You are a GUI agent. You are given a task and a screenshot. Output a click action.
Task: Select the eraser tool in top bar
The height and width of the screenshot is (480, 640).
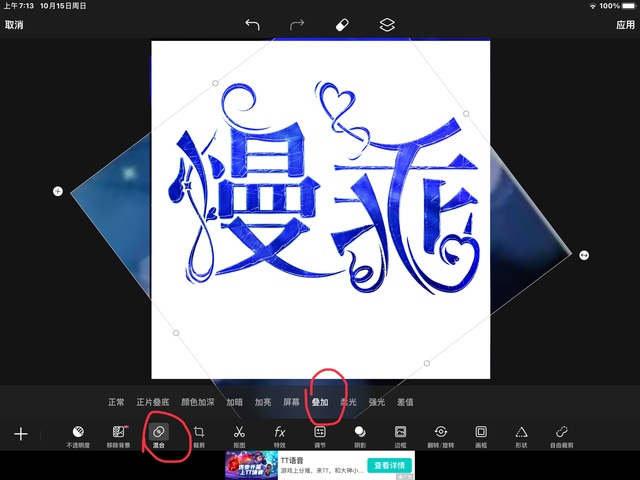click(342, 24)
